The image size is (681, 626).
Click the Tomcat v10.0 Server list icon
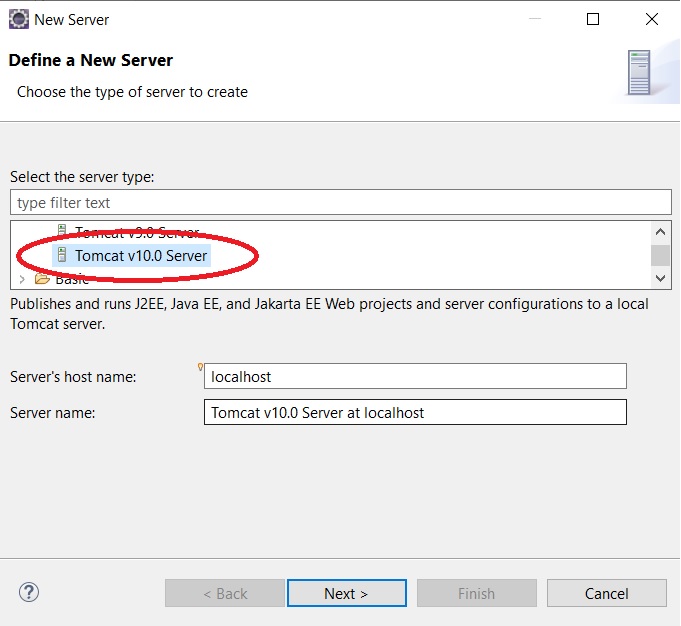tap(62, 255)
